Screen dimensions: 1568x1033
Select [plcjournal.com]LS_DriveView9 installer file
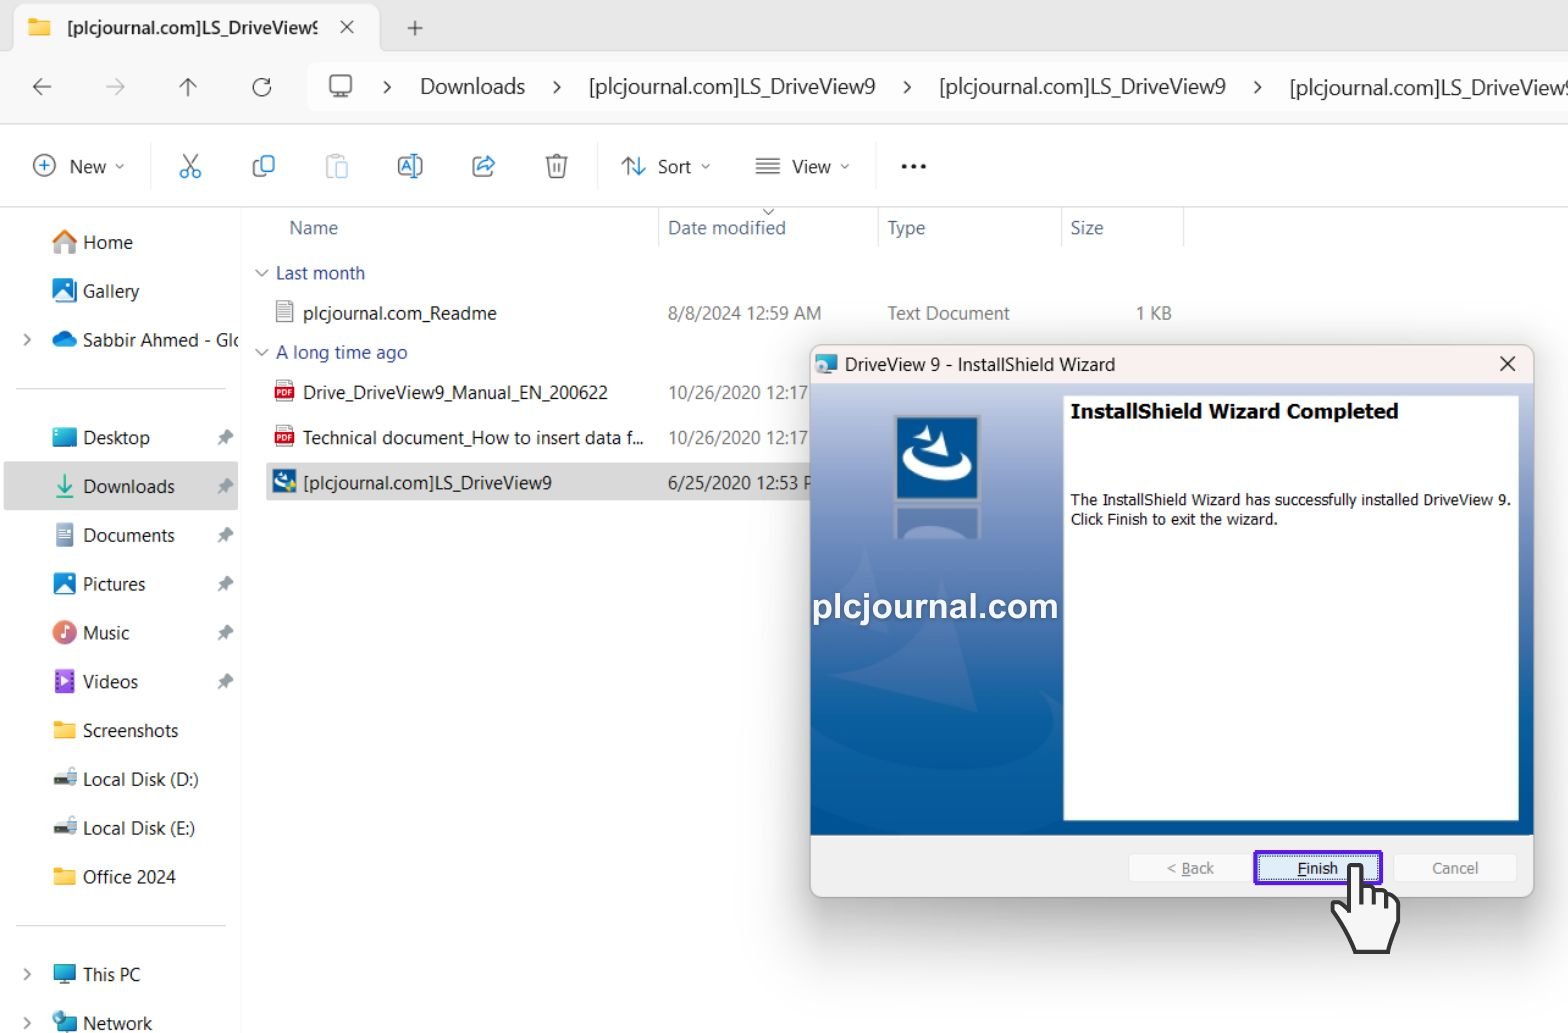(x=427, y=482)
